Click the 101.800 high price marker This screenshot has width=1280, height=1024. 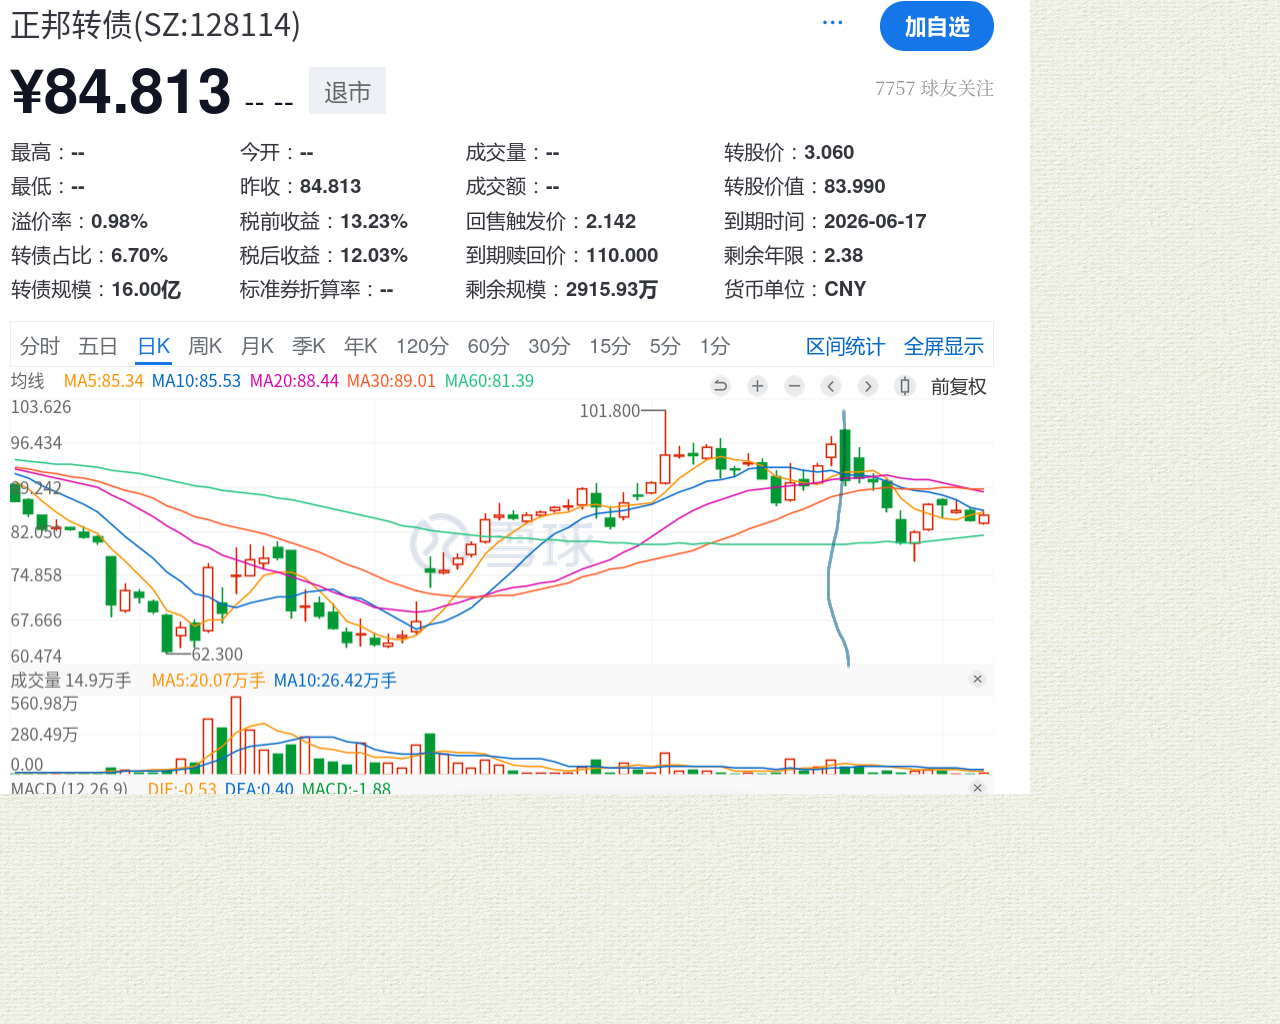tap(610, 411)
